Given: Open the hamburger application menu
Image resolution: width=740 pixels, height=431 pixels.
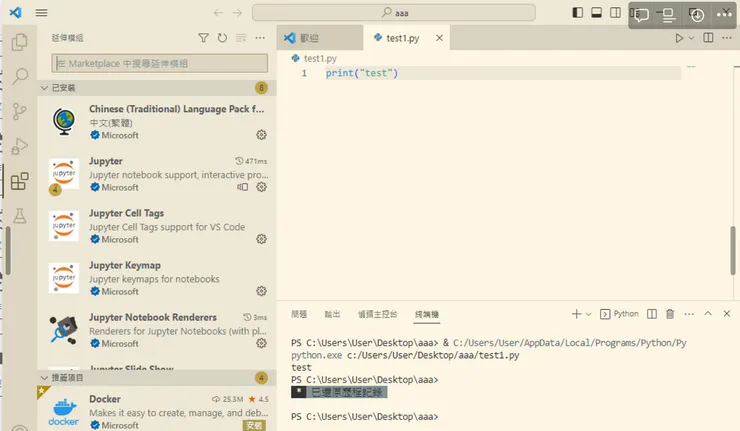Looking at the screenshot, I should (x=42, y=13).
